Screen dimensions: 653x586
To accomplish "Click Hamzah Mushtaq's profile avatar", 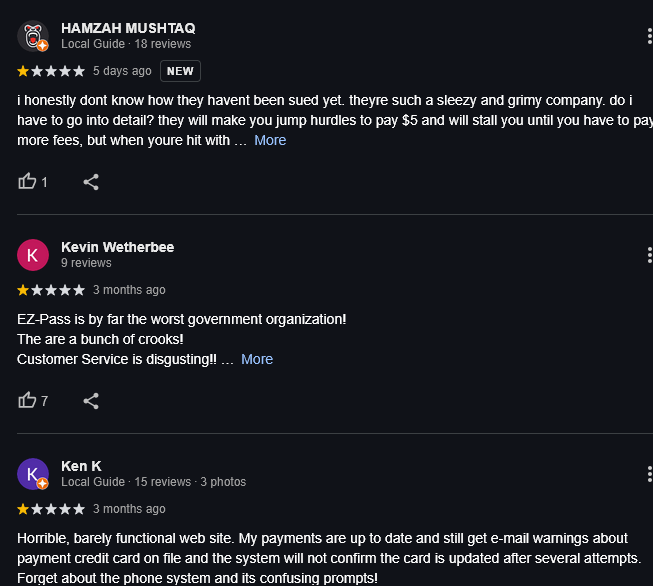I will coord(33,36).
